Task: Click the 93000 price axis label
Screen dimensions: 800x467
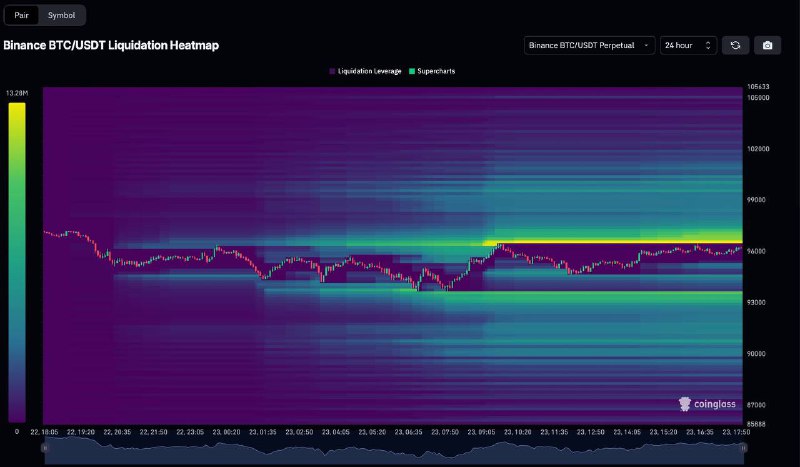Action: [756, 302]
